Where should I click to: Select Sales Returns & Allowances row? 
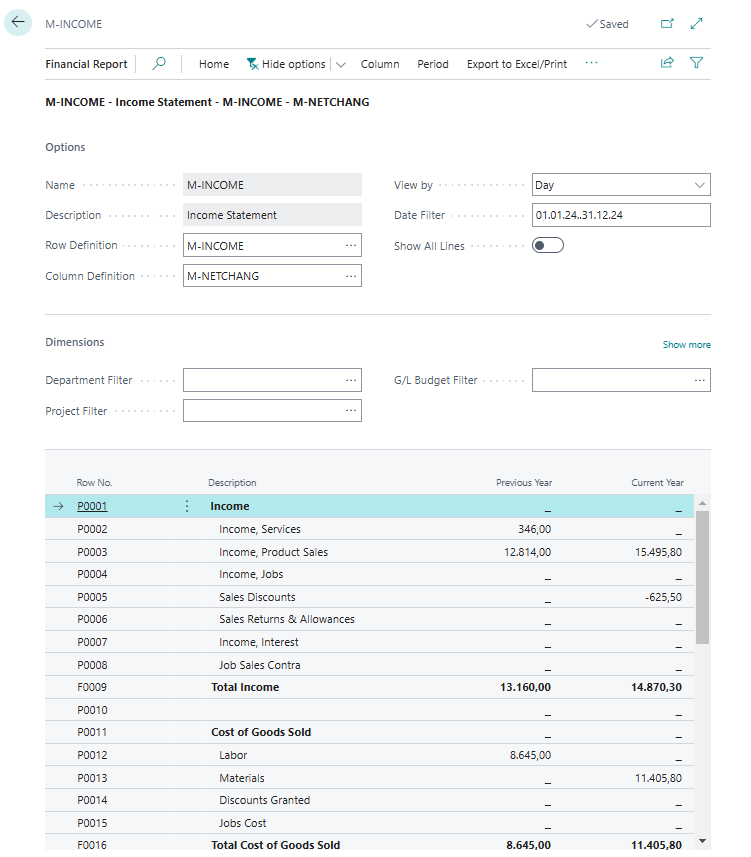[x=369, y=619]
